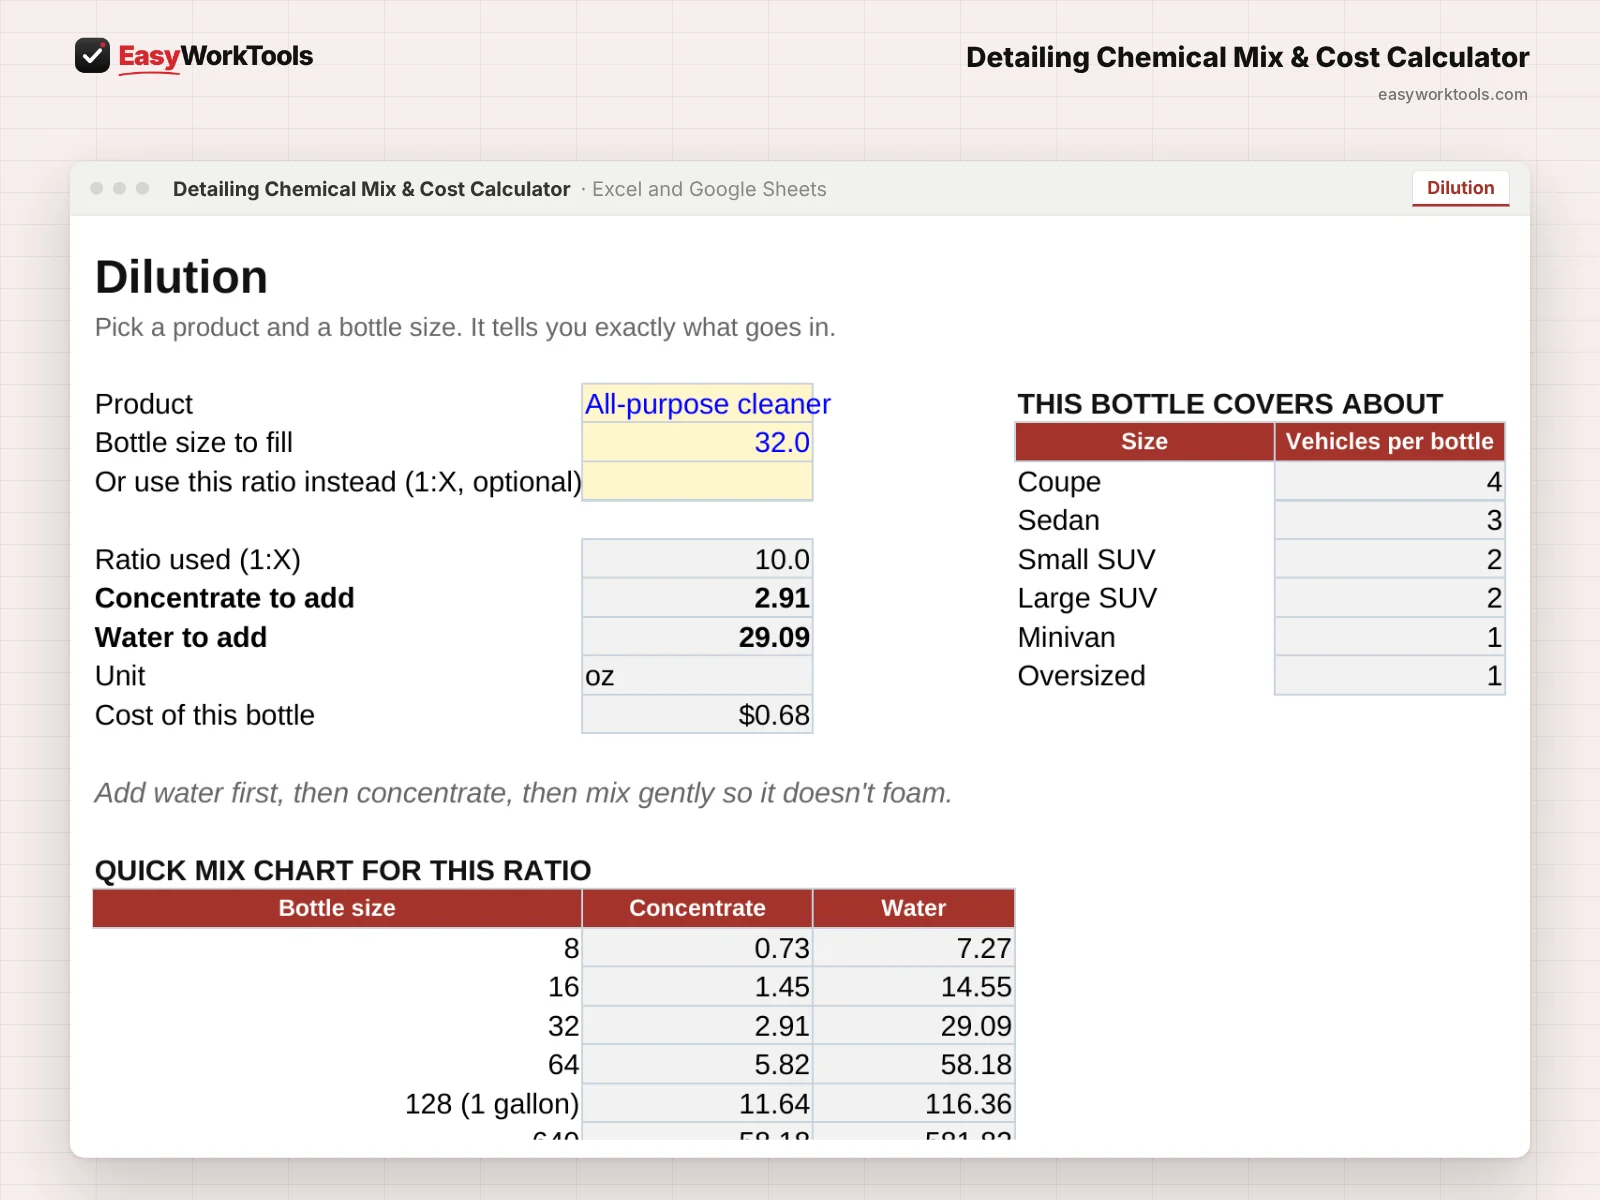
Task: Select bottle size 8 cell
Action: tap(337, 948)
